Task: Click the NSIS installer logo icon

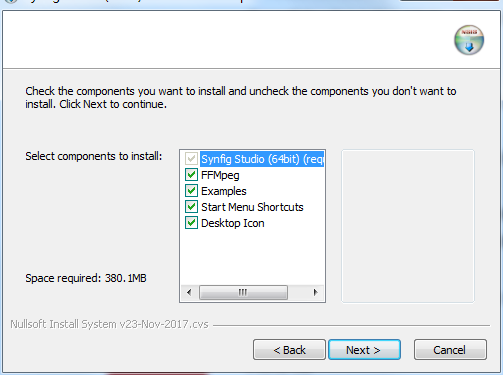Action: coord(469,40)
